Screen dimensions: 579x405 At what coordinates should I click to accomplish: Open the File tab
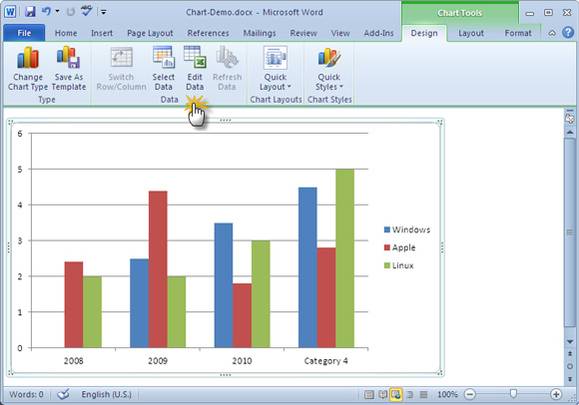(24, 33)
